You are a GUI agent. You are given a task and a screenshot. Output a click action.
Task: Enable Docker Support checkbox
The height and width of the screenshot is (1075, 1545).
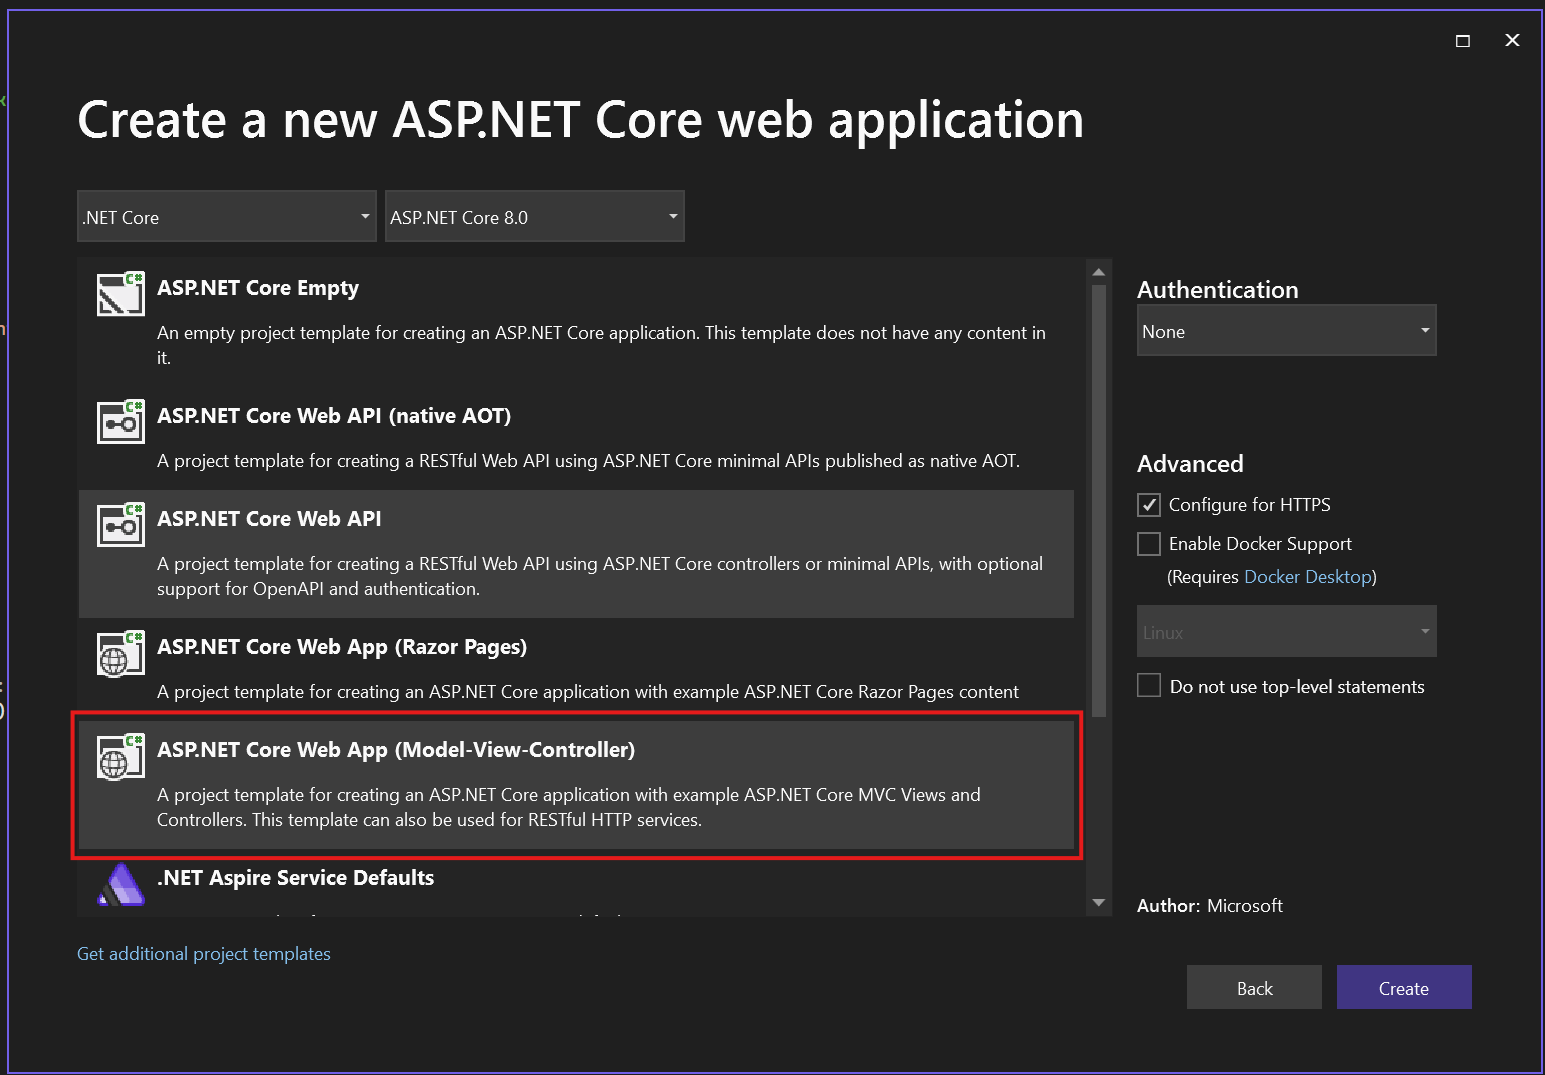click(x=1149, y=544)
